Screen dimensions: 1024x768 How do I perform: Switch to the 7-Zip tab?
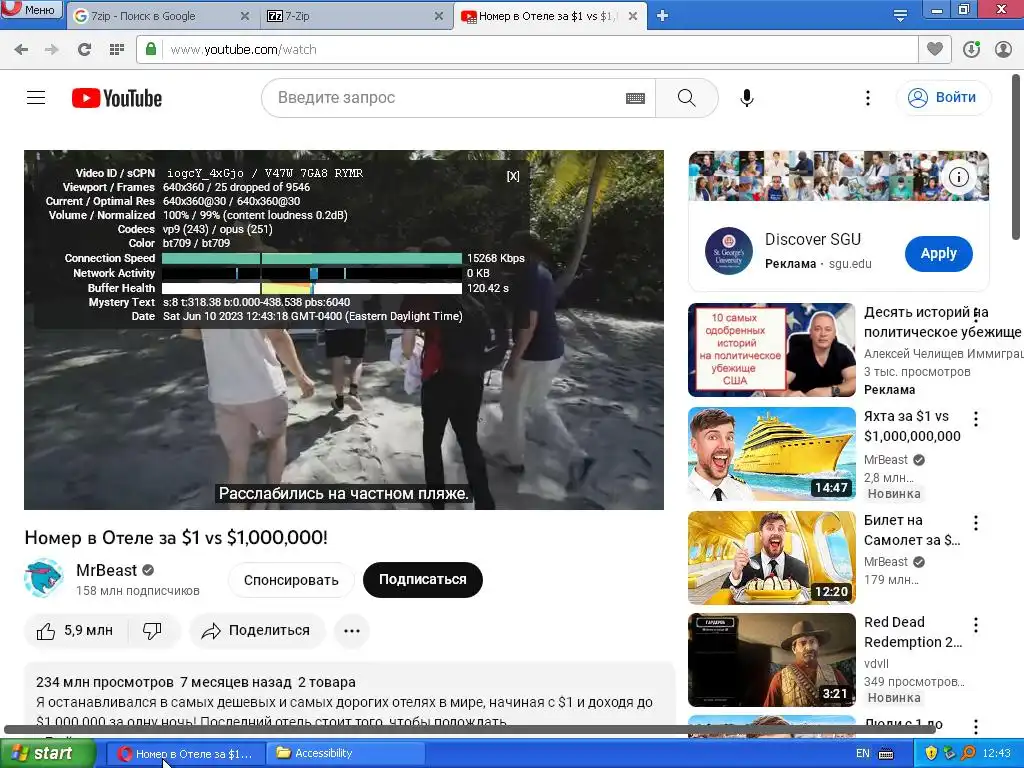355,16
